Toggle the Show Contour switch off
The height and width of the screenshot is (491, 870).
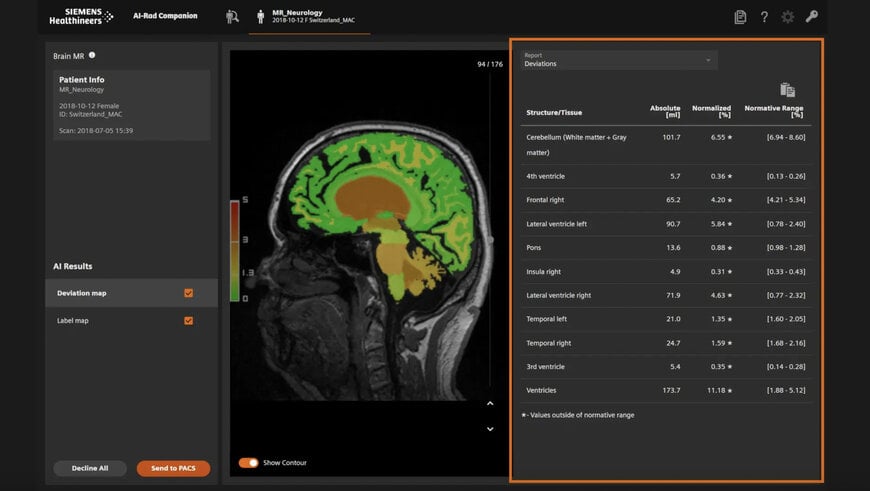click(x=248, y=463)
